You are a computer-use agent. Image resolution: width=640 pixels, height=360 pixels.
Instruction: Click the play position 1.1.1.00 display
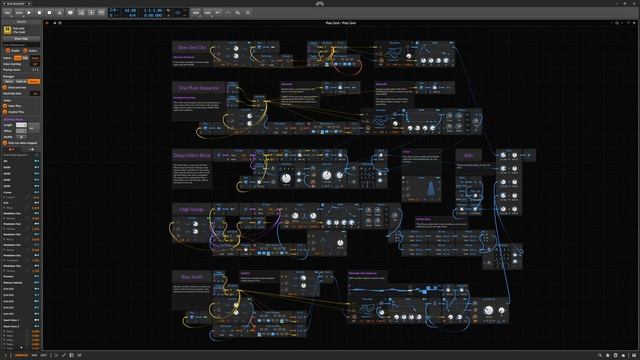[153, 10]
